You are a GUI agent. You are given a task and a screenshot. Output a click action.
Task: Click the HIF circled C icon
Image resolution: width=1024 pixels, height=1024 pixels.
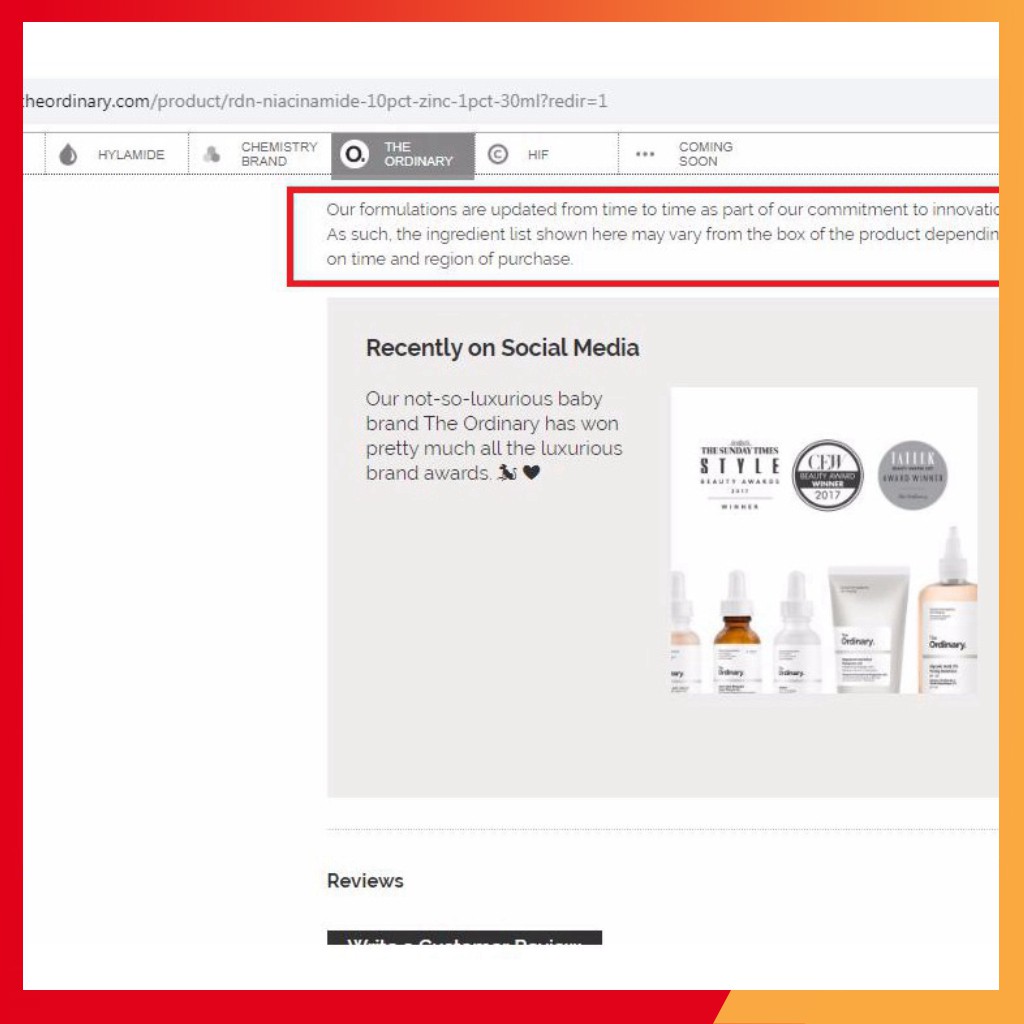click(x=497, y=154)
